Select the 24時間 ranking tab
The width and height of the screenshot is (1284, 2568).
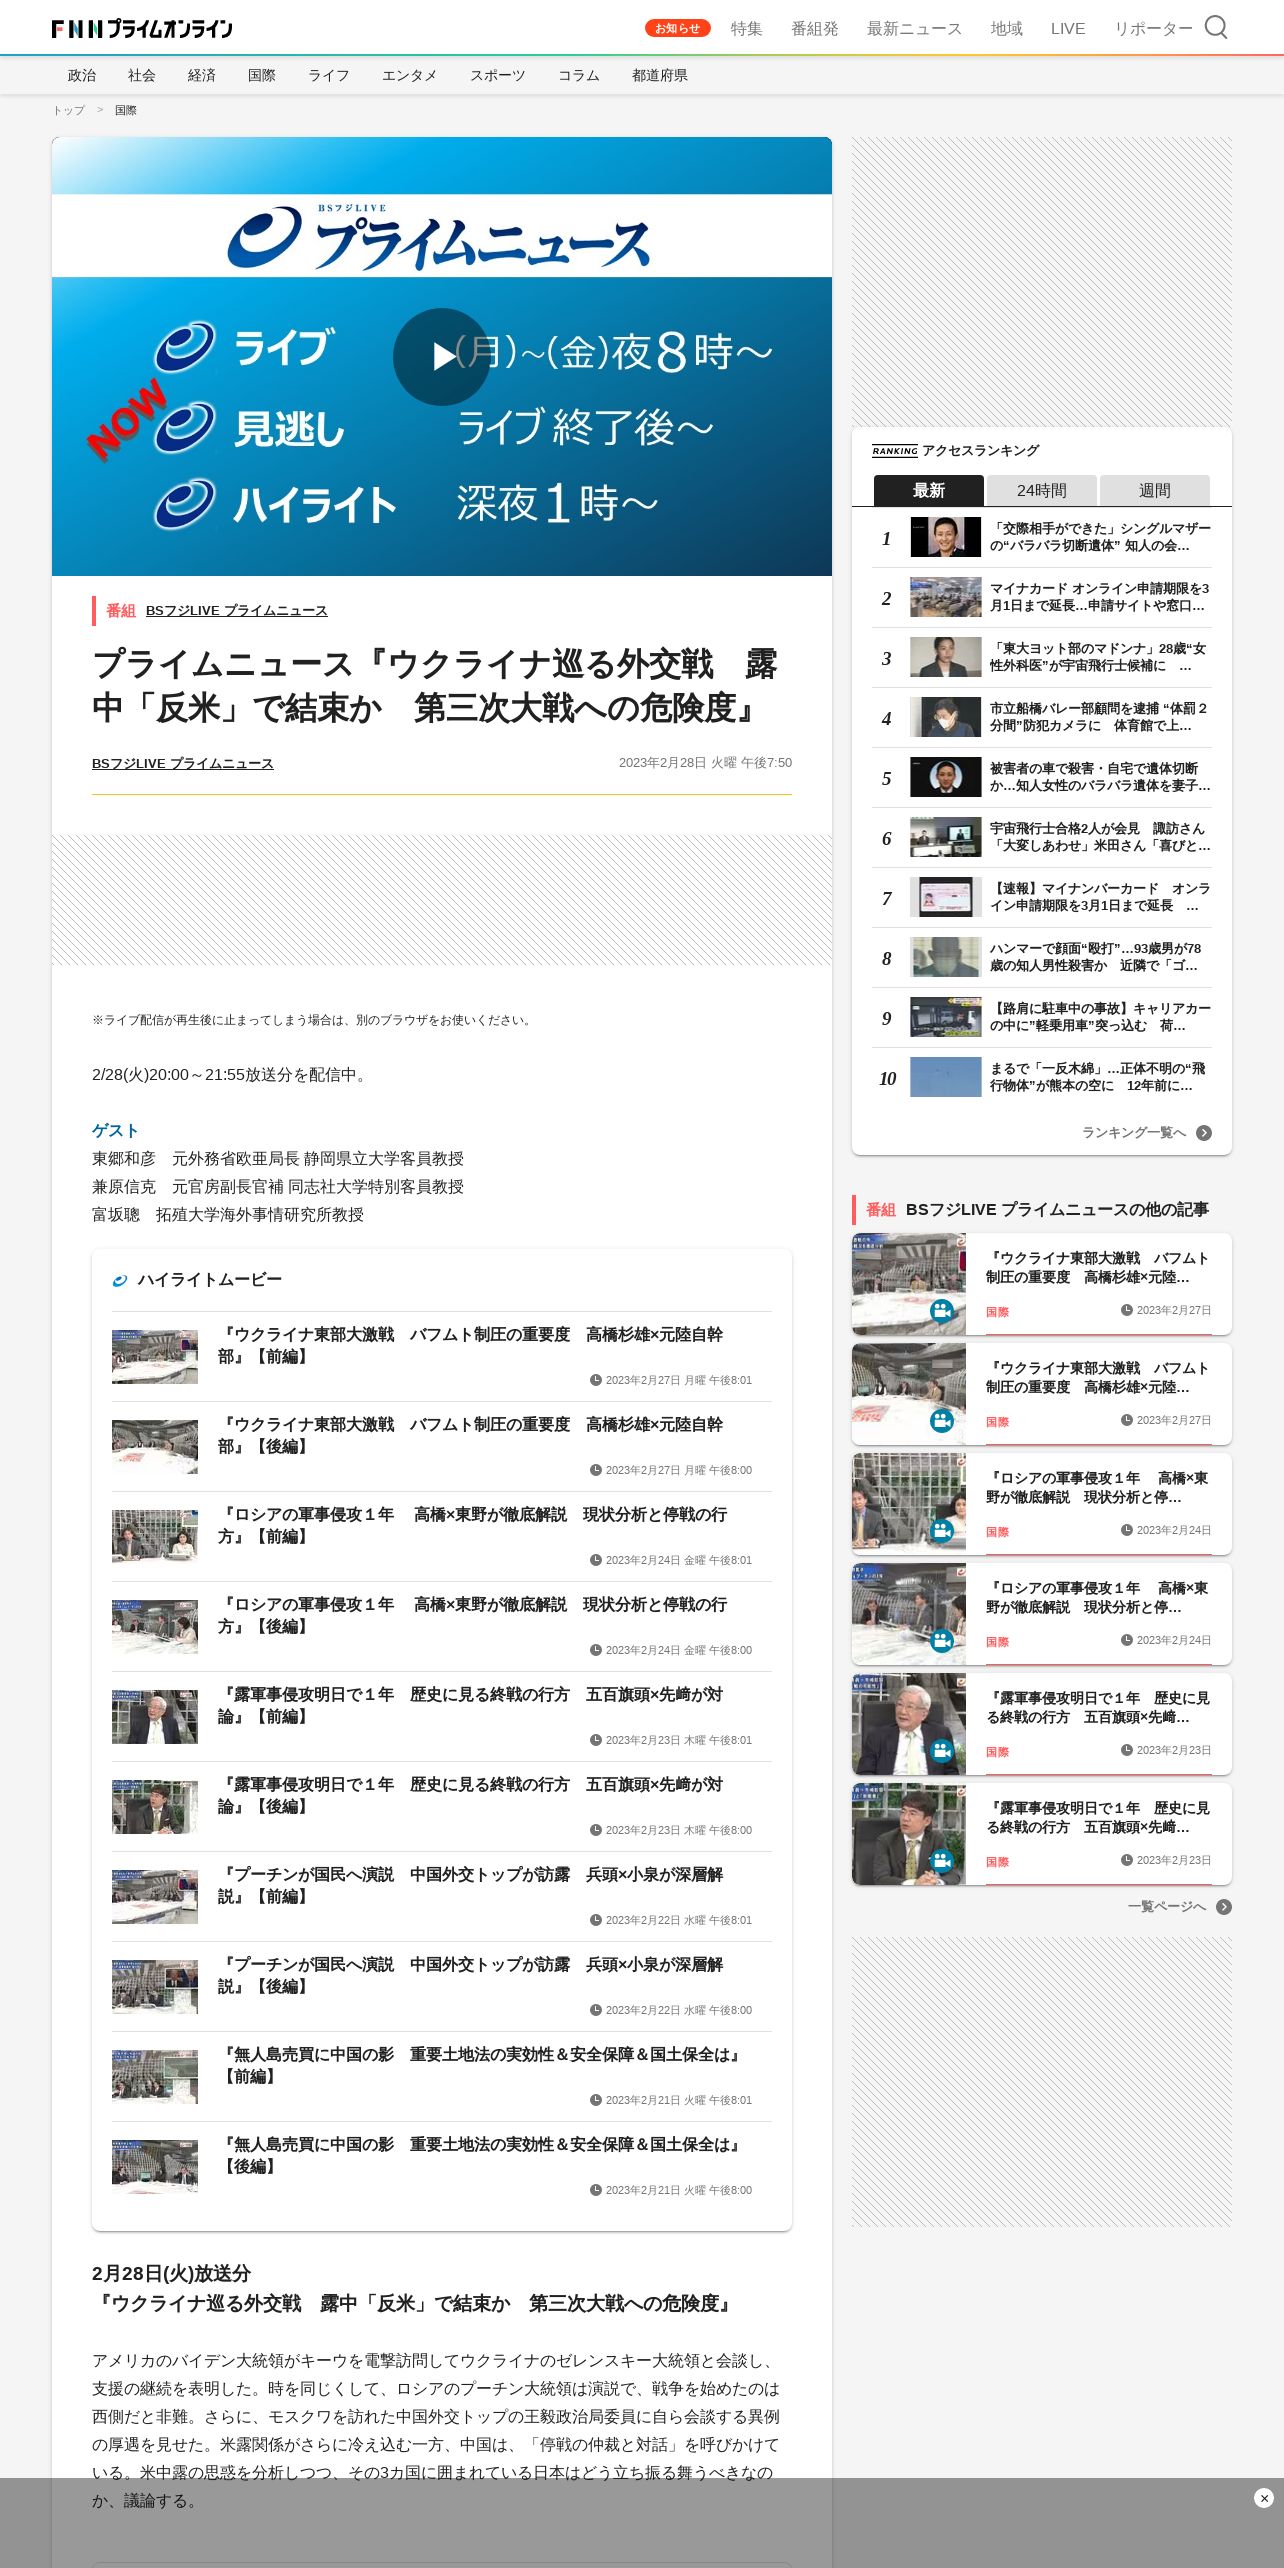point(1041,490)
